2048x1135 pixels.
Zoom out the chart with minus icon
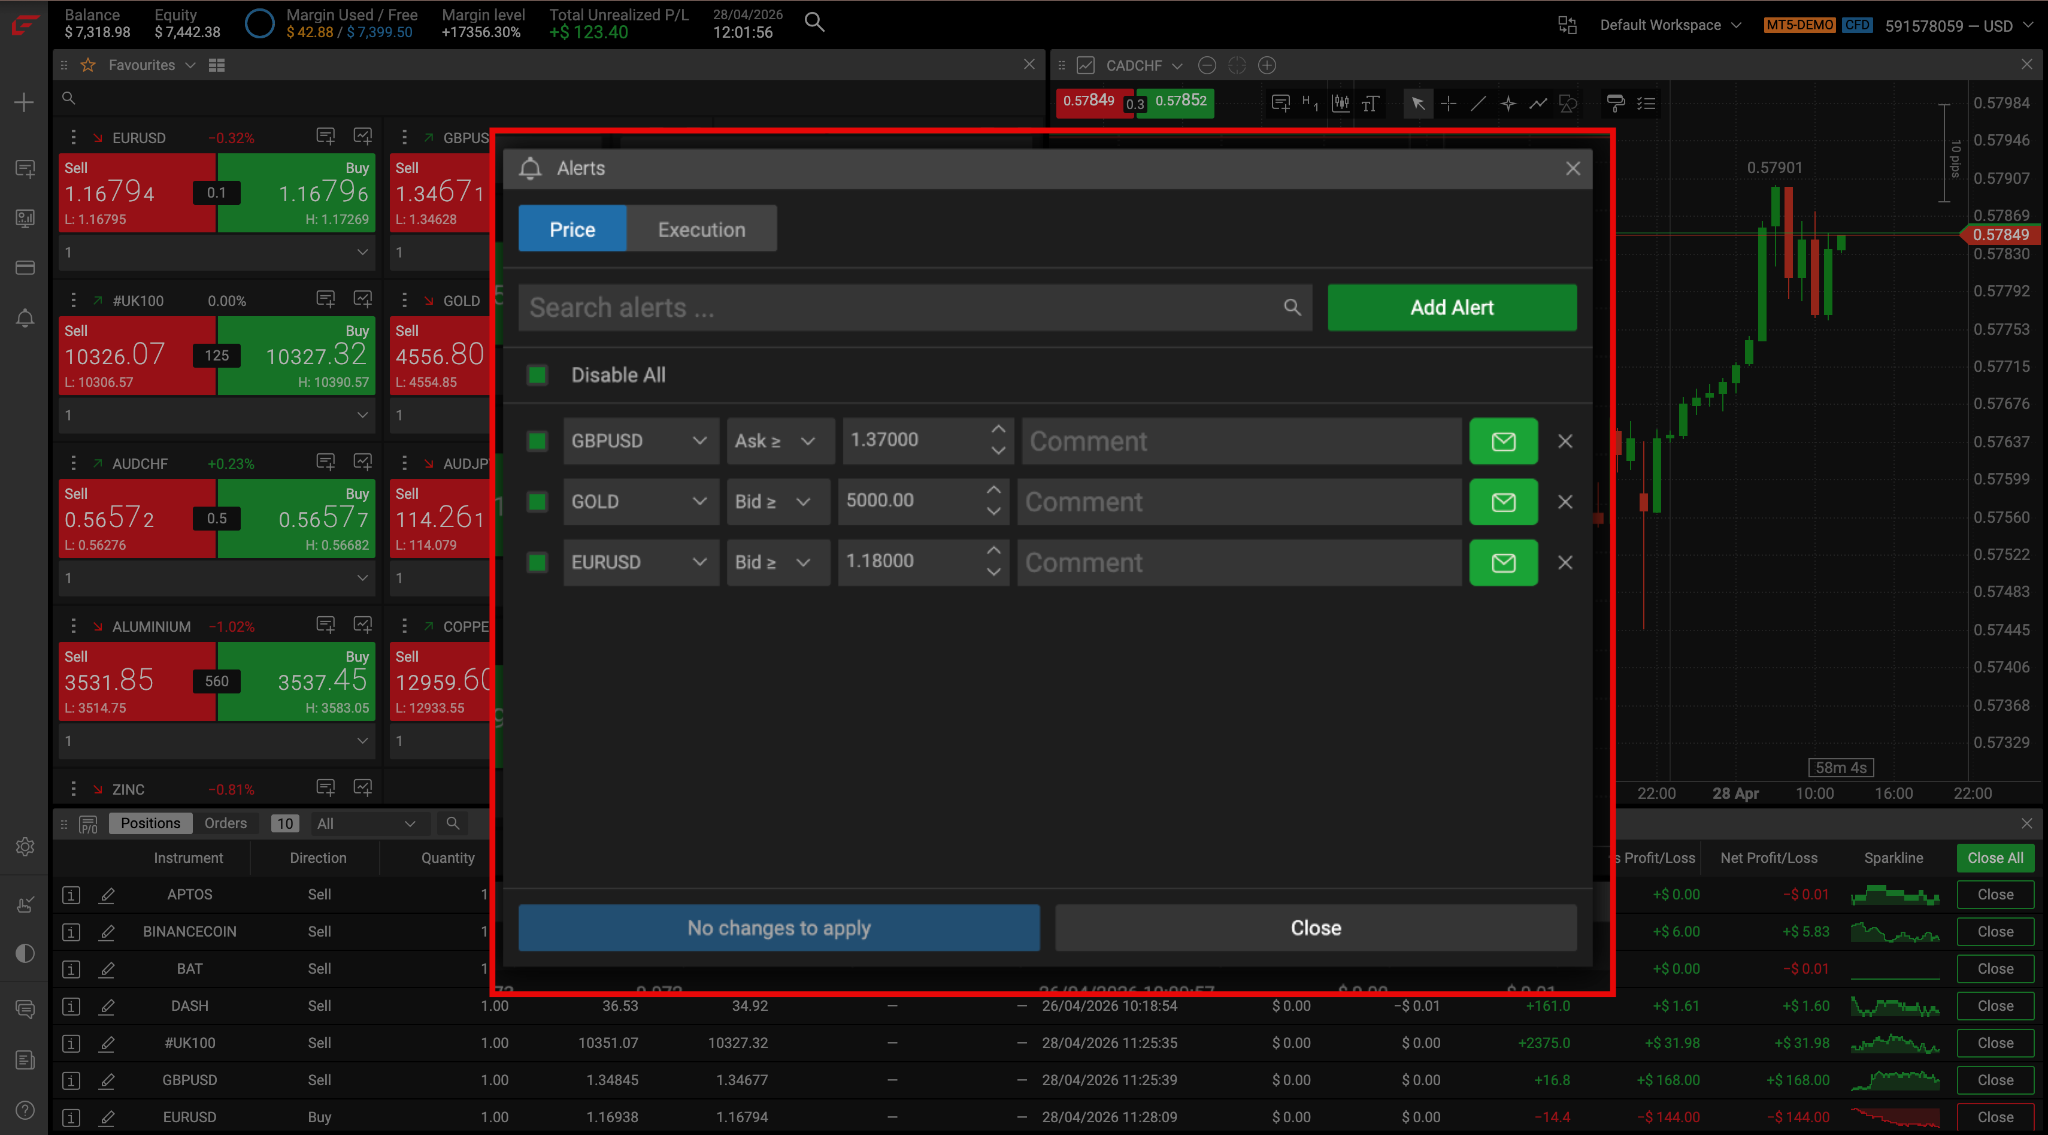1207,65
